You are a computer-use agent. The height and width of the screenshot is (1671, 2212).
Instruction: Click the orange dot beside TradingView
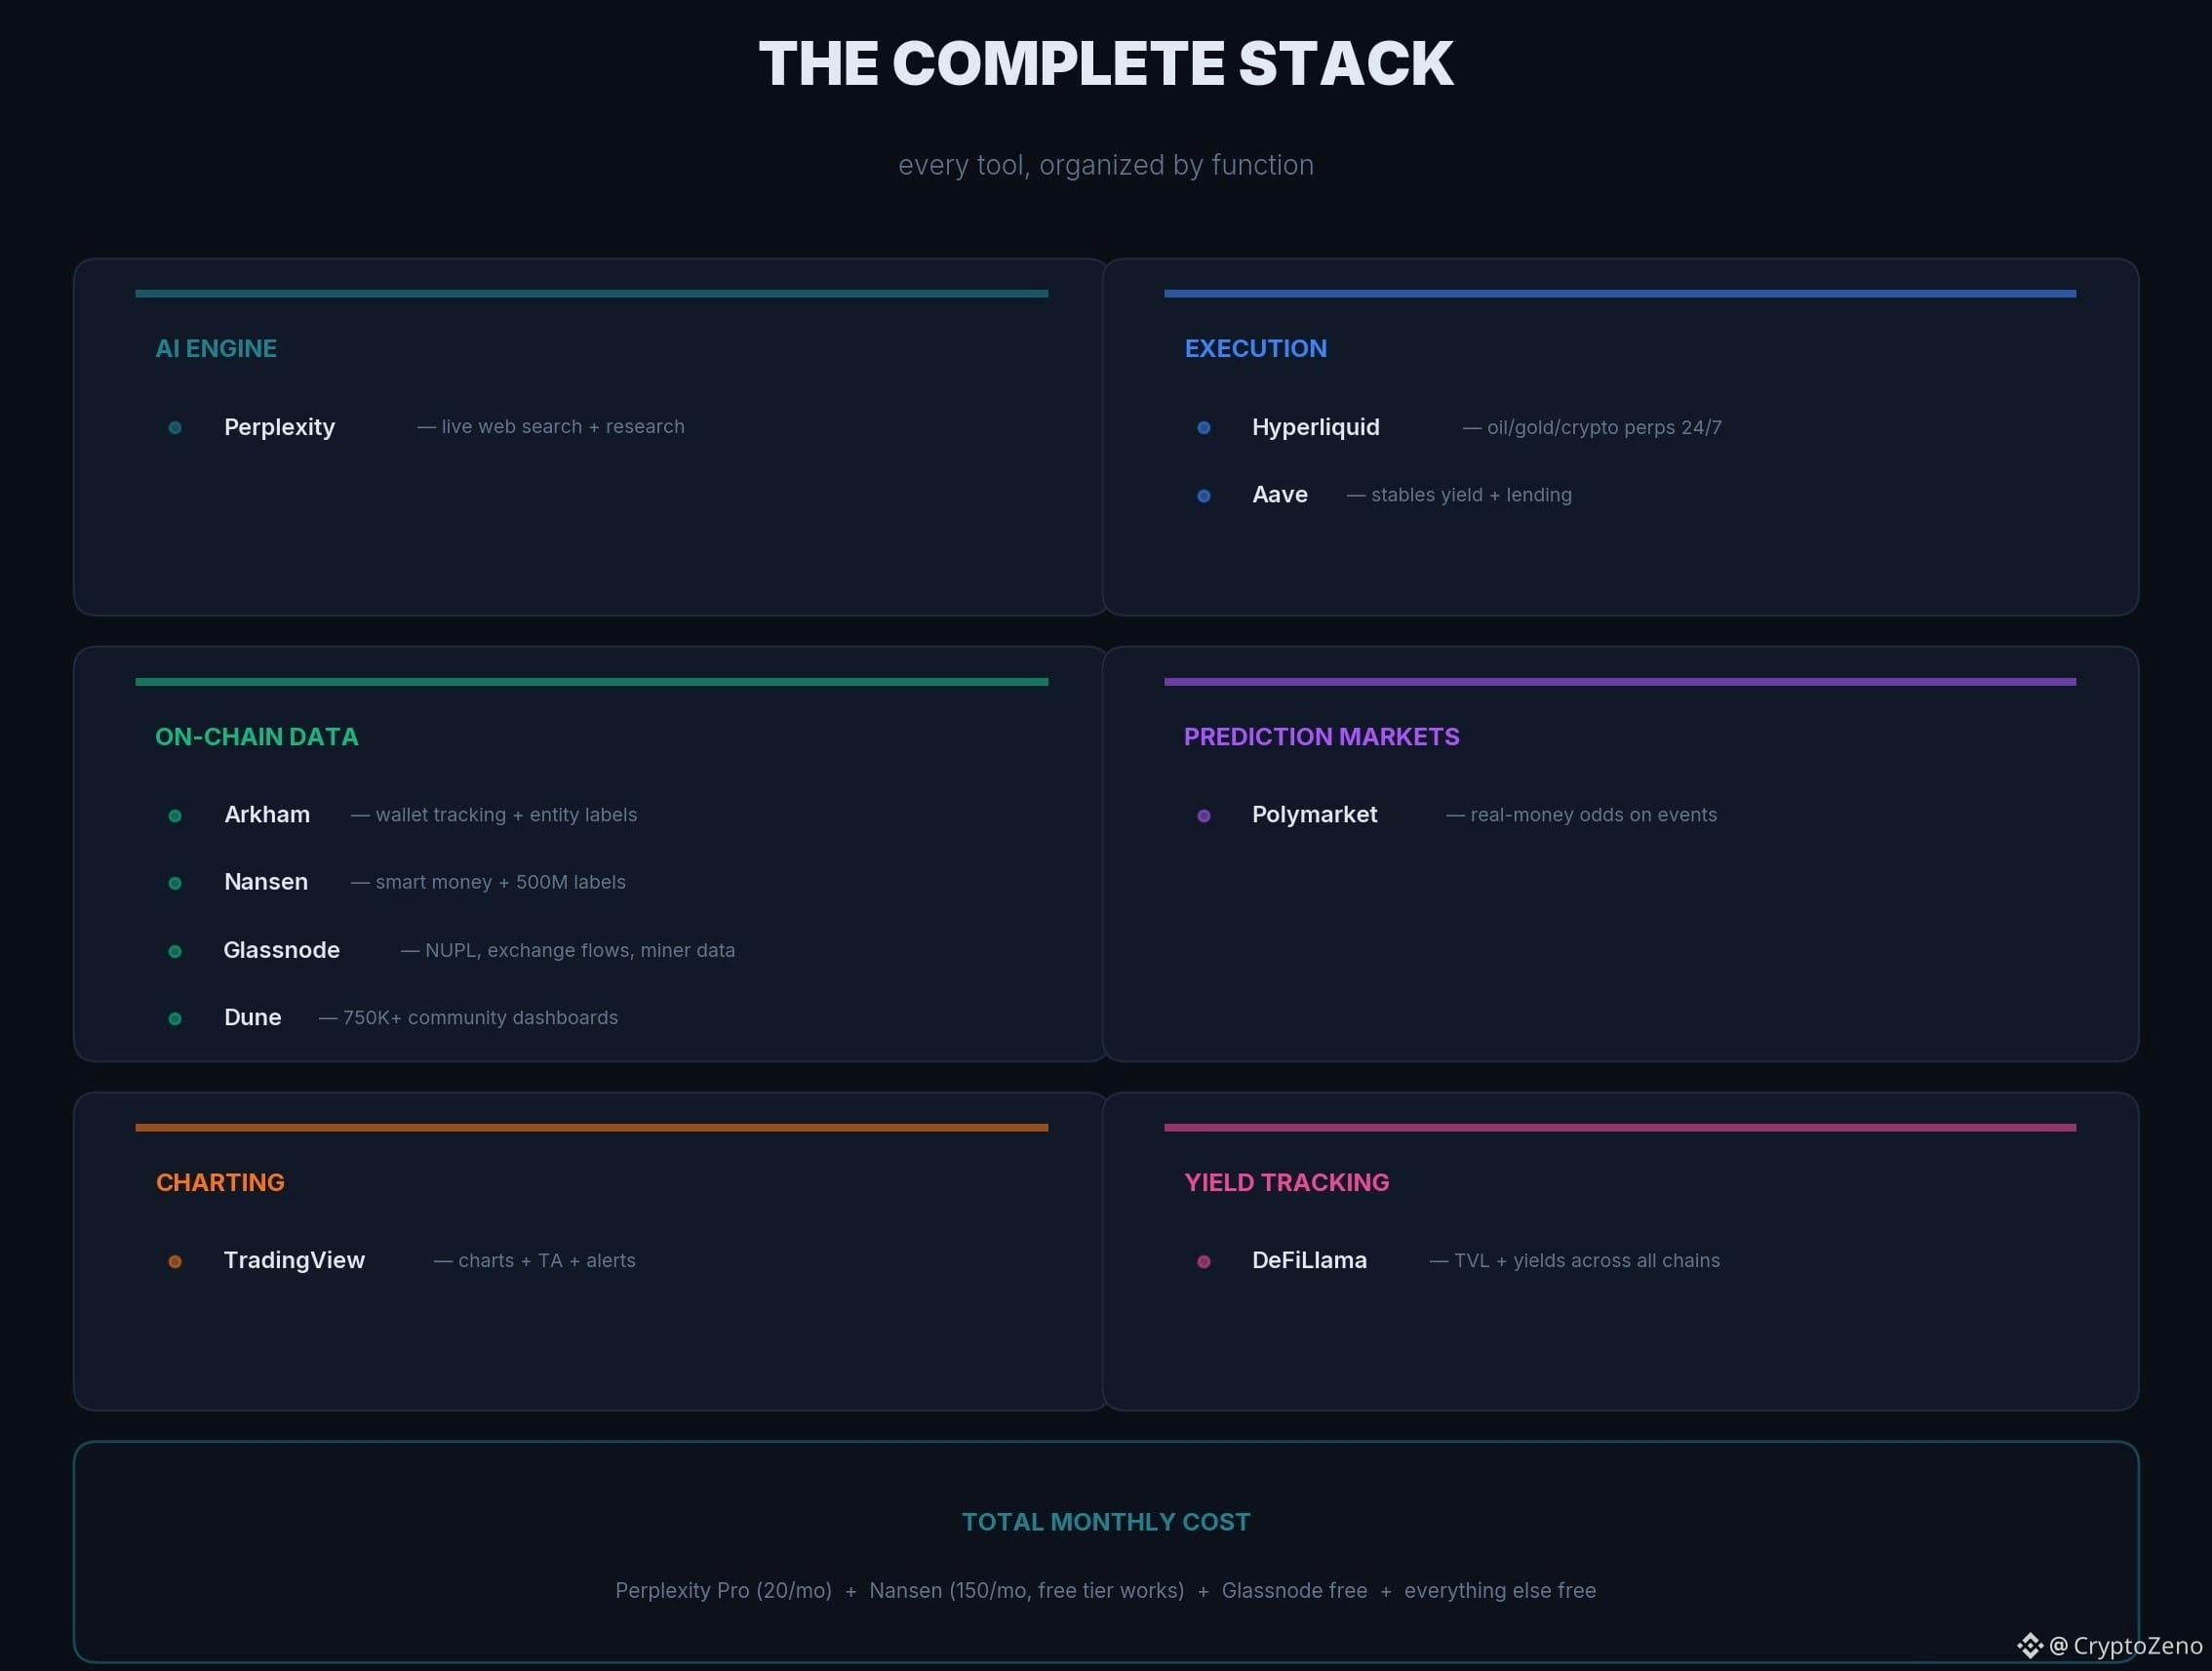pyautogui.click(x=175, y=1262)
